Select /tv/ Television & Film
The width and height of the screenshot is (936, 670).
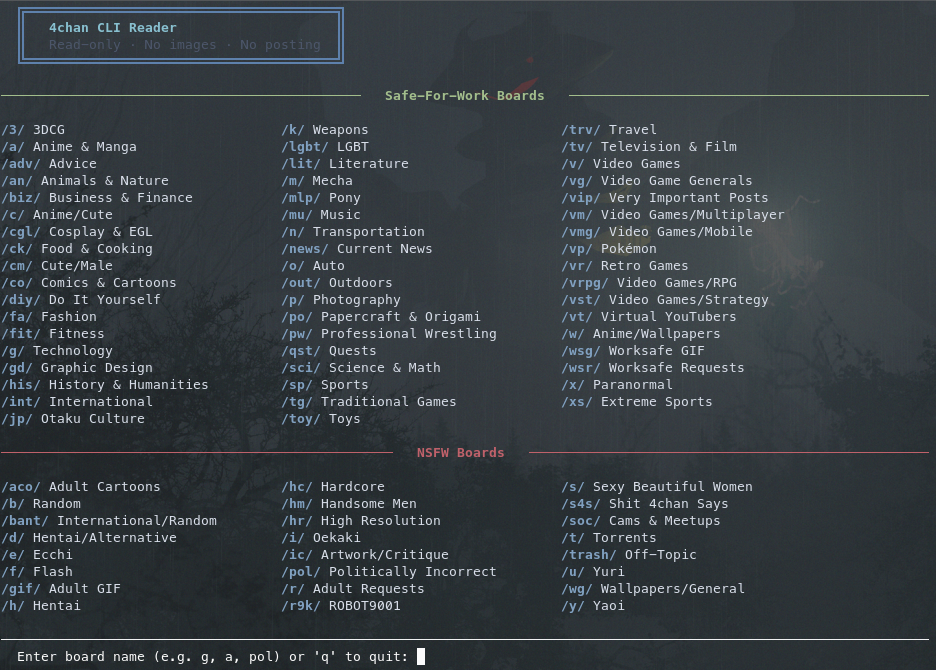649,146
